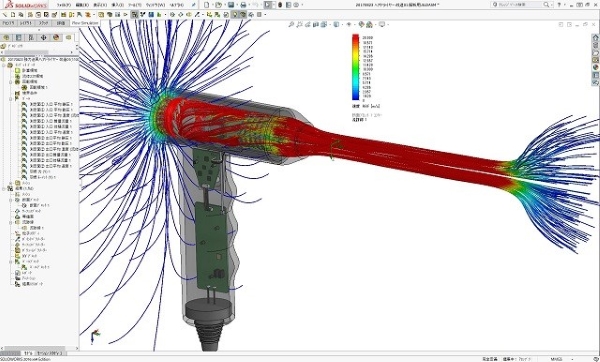
Task: Toggle the highlighted lightbulb icon in the Flow Simulation toolbar
Action: (x=235, y=15)
